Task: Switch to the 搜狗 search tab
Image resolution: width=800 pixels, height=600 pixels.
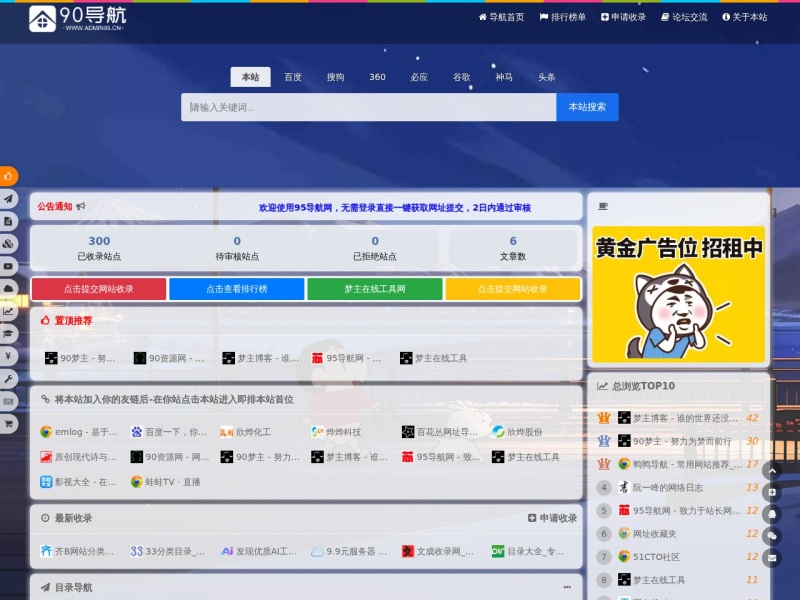Action: pos(335,77)
